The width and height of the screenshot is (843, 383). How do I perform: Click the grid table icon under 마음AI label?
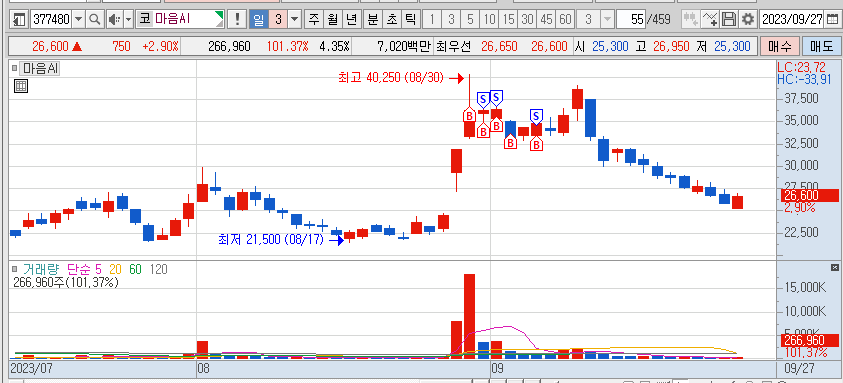point(20,86)
